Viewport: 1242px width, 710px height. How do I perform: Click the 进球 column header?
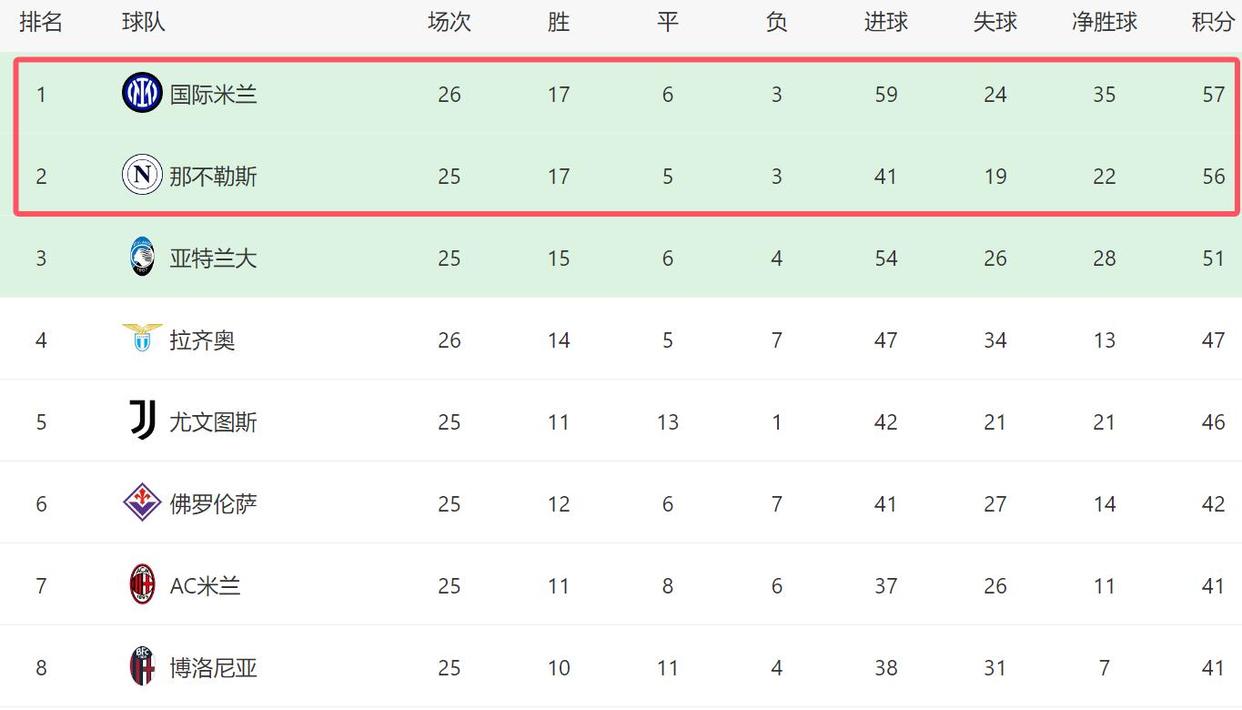(885, 22)
